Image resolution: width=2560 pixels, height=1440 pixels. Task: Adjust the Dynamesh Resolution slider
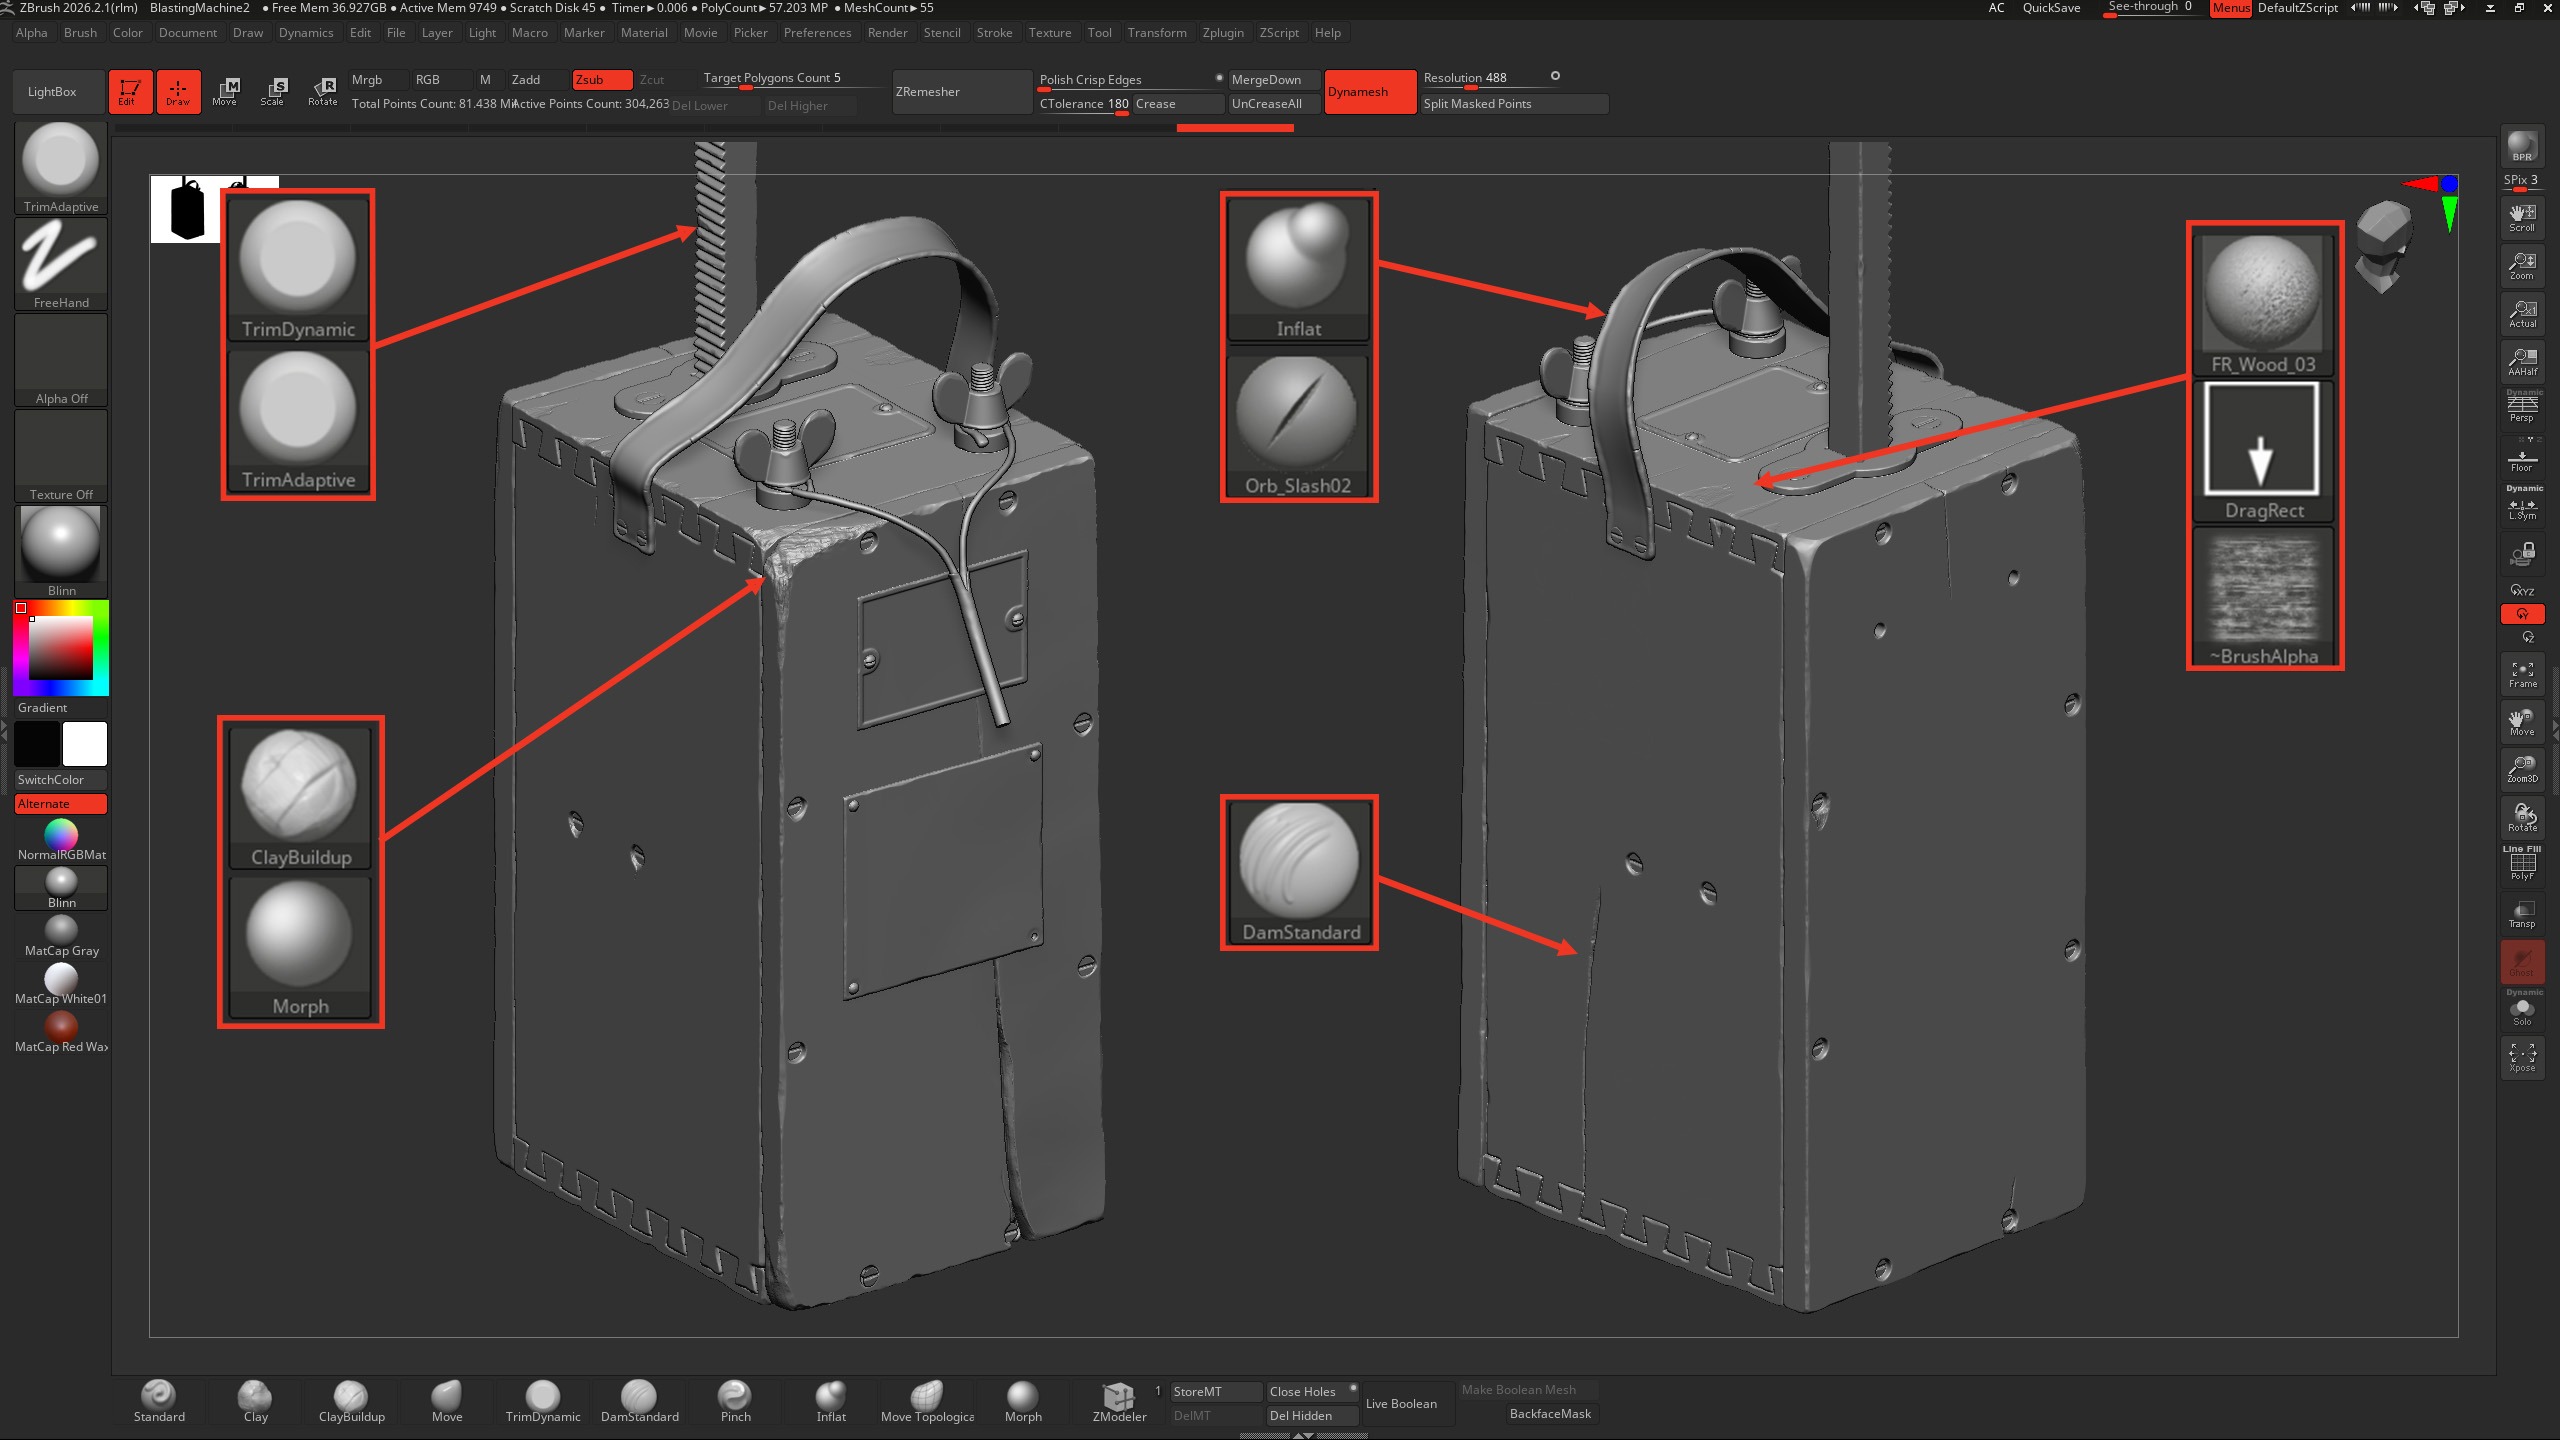coord(1490,79)
